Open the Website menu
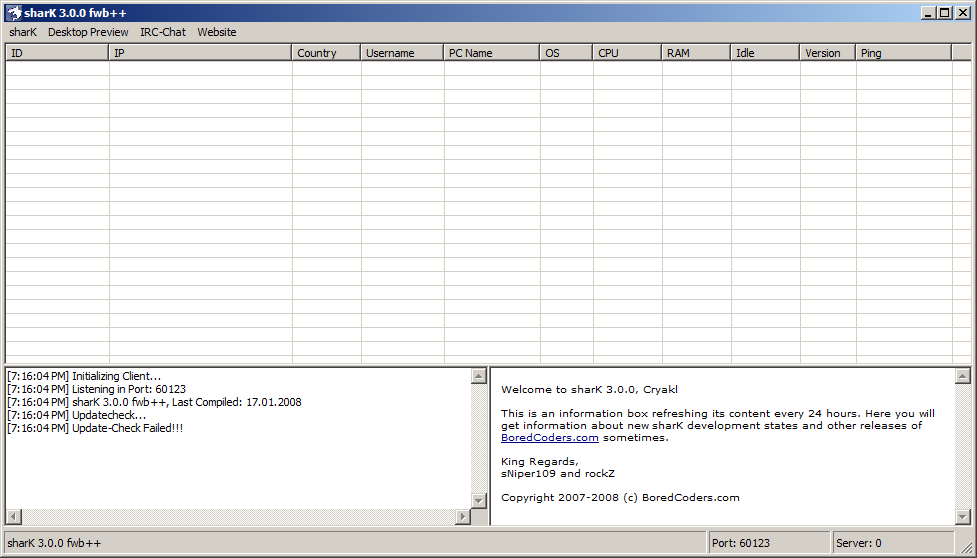977x558 pixels. click(x=217, y=32)
